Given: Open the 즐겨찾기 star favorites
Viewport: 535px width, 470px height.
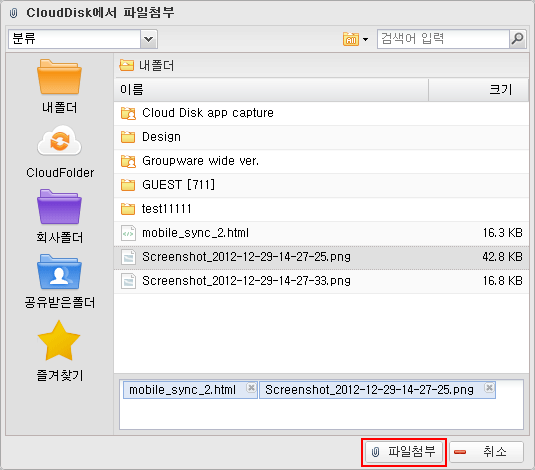Looking at the screenshot, I should pos(59,341).
